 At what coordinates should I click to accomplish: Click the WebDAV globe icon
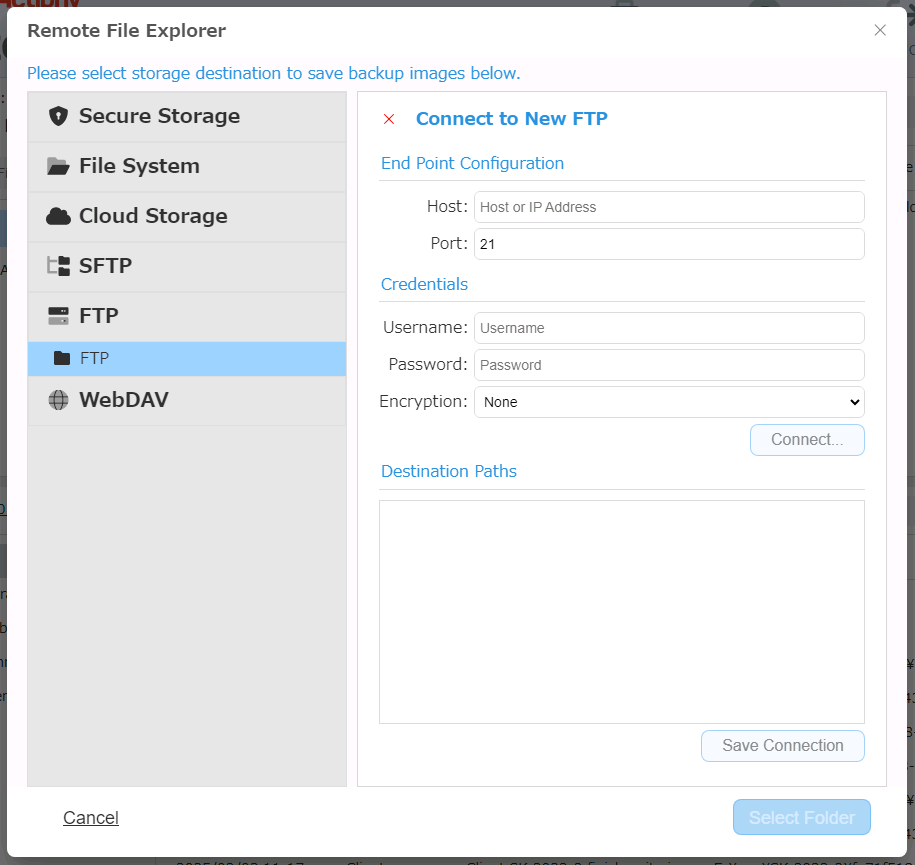58,400
